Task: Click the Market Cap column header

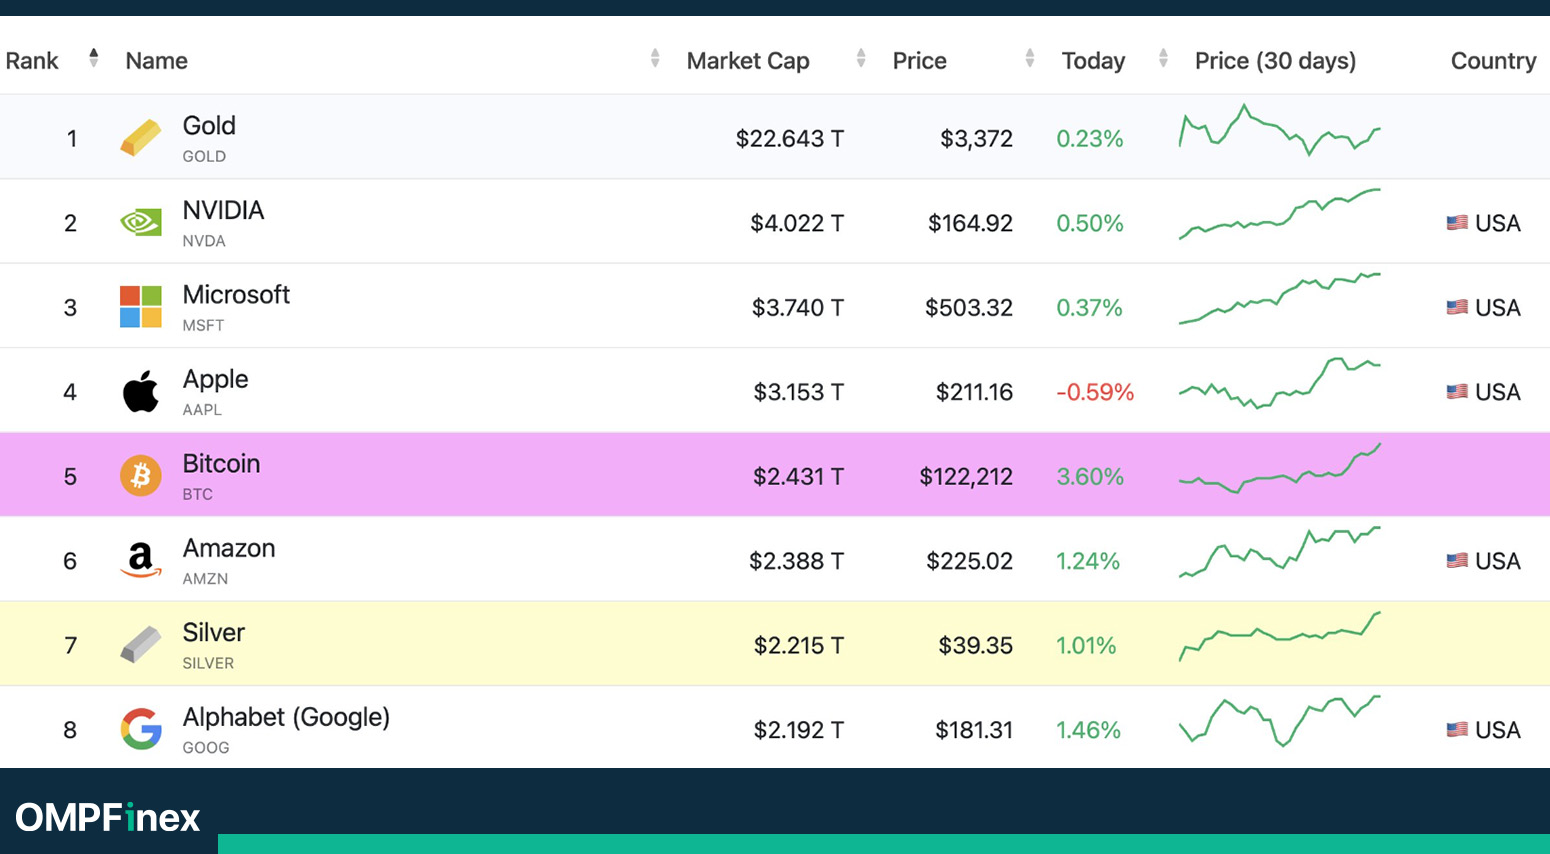Action: point(748,61)
